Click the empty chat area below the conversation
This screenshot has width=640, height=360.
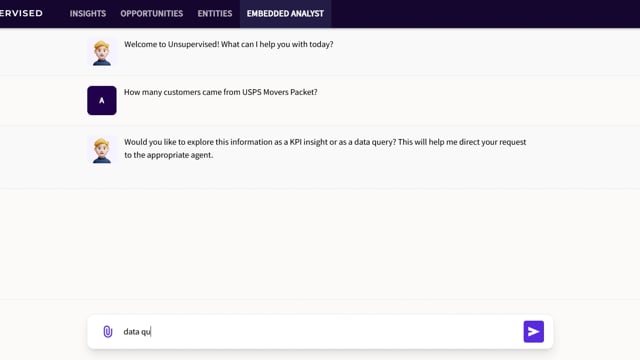coord(320,243)
